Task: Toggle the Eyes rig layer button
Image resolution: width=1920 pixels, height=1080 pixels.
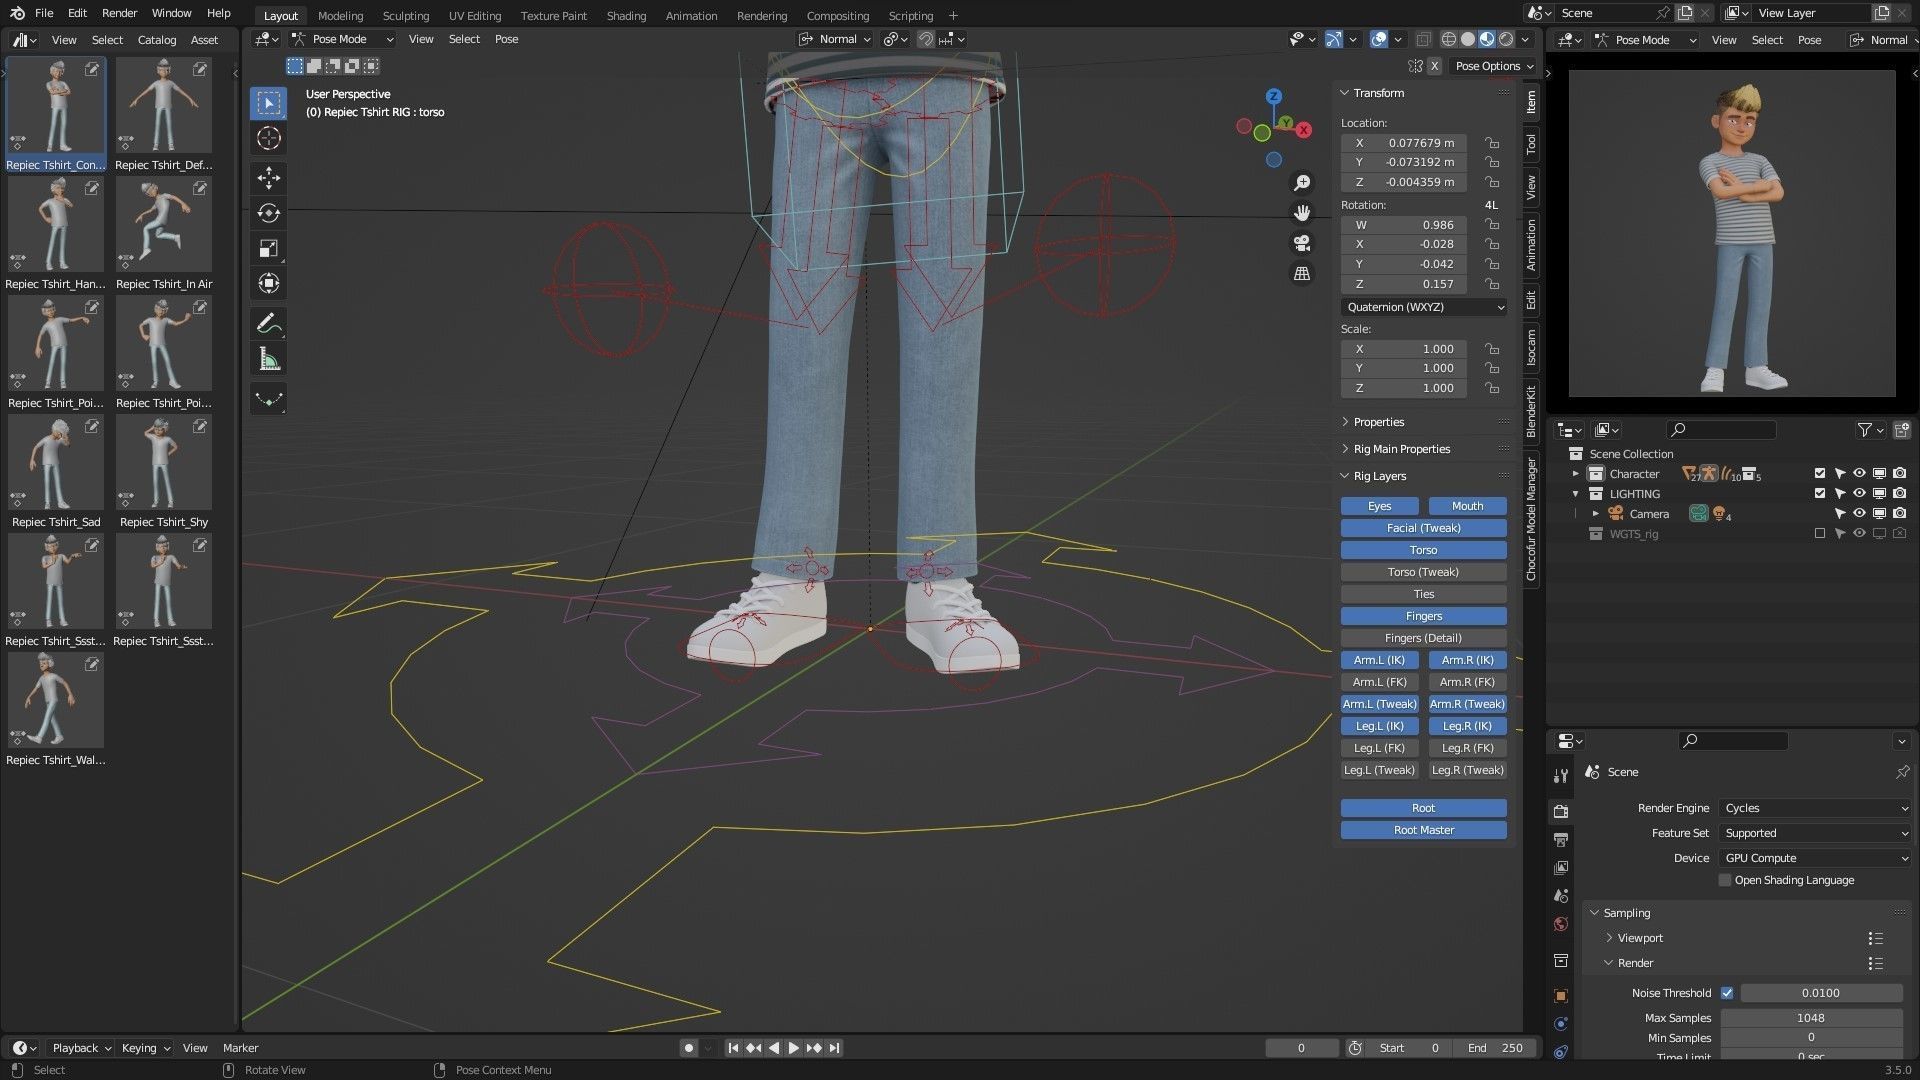Action: [1379, 506]
